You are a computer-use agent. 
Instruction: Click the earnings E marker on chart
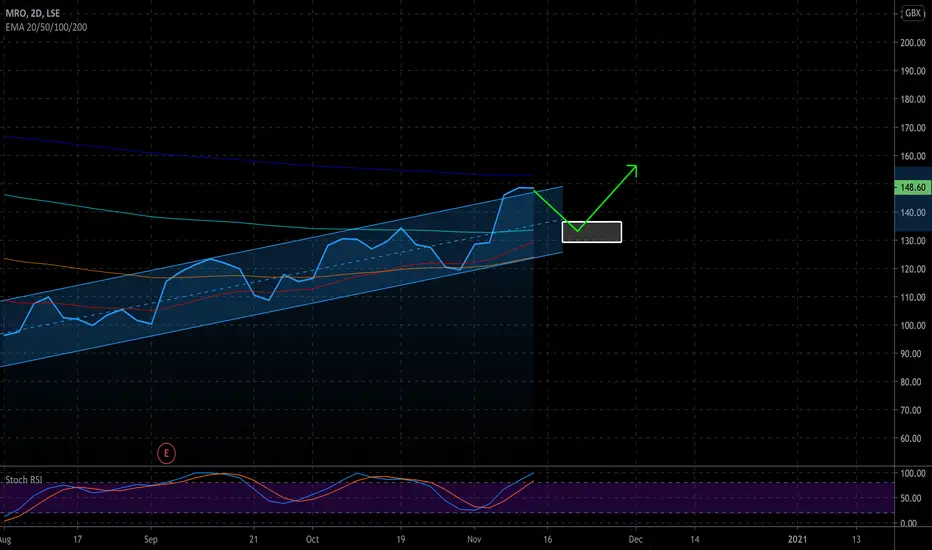coord(166,454)
